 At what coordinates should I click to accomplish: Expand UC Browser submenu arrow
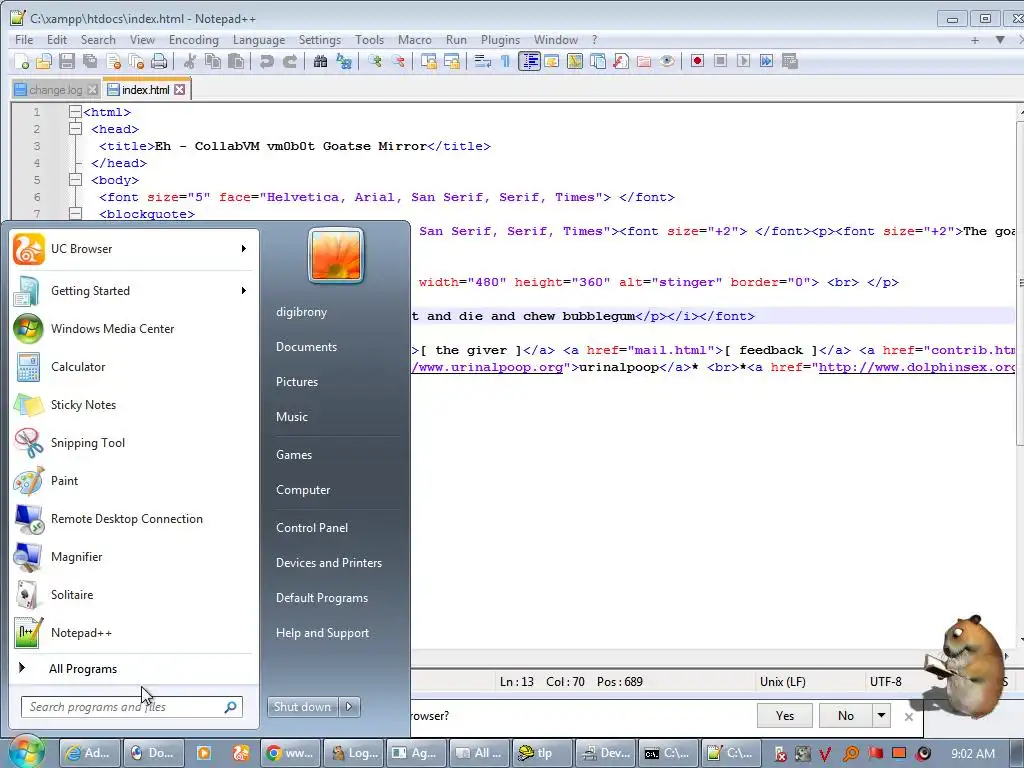[x=244, y=249]
